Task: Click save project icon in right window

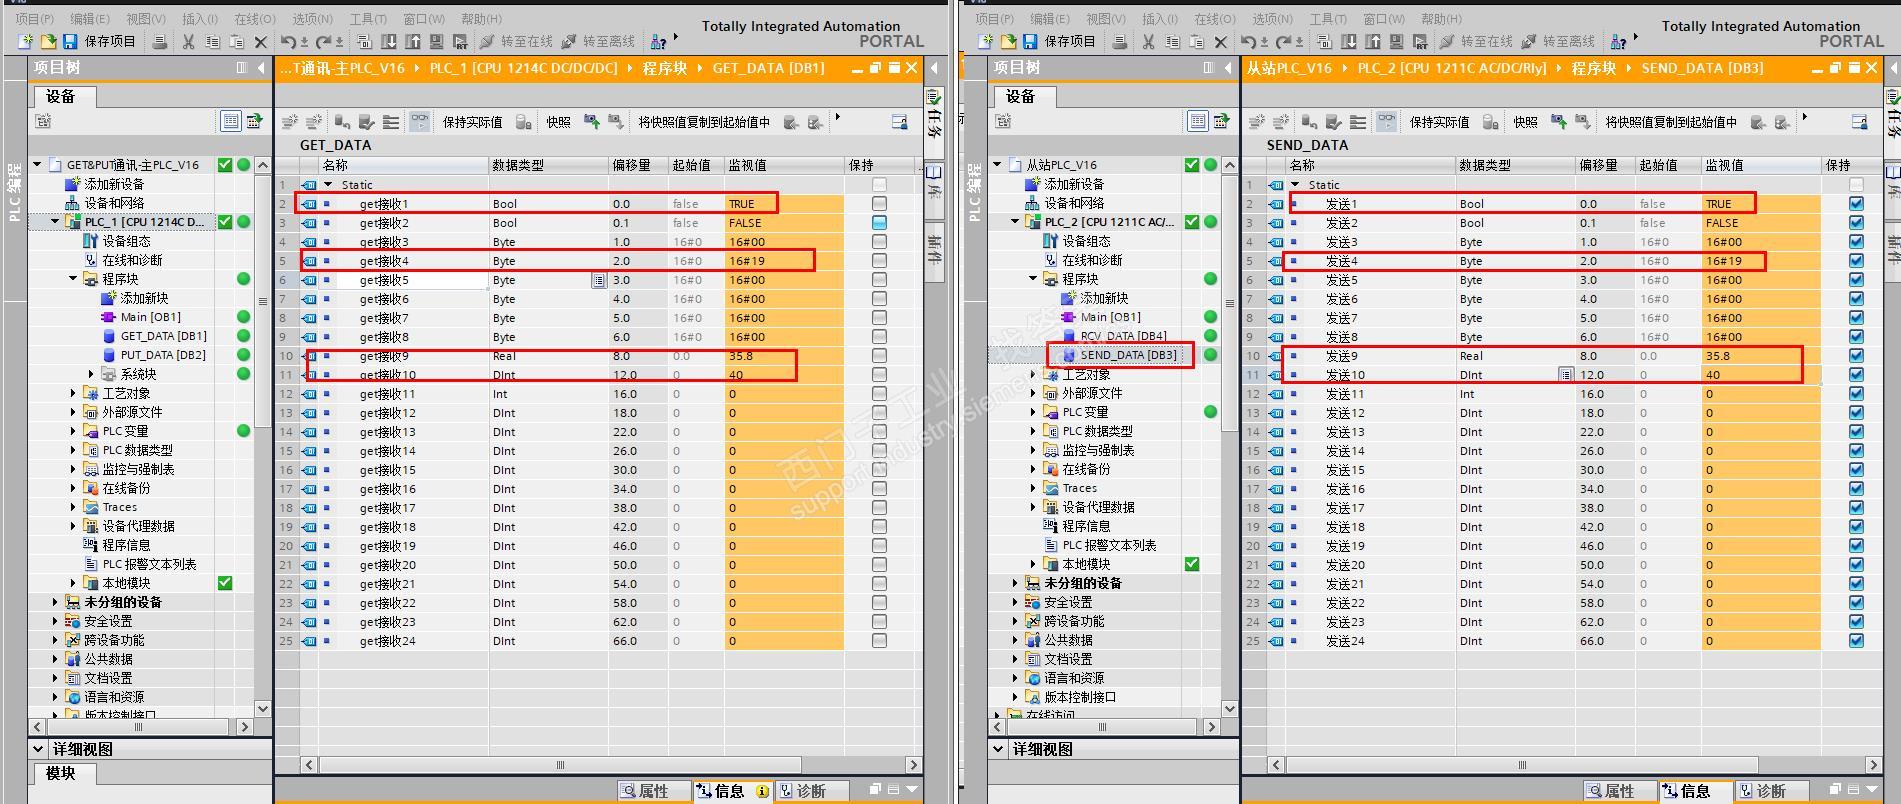Action: [1030, 42]
